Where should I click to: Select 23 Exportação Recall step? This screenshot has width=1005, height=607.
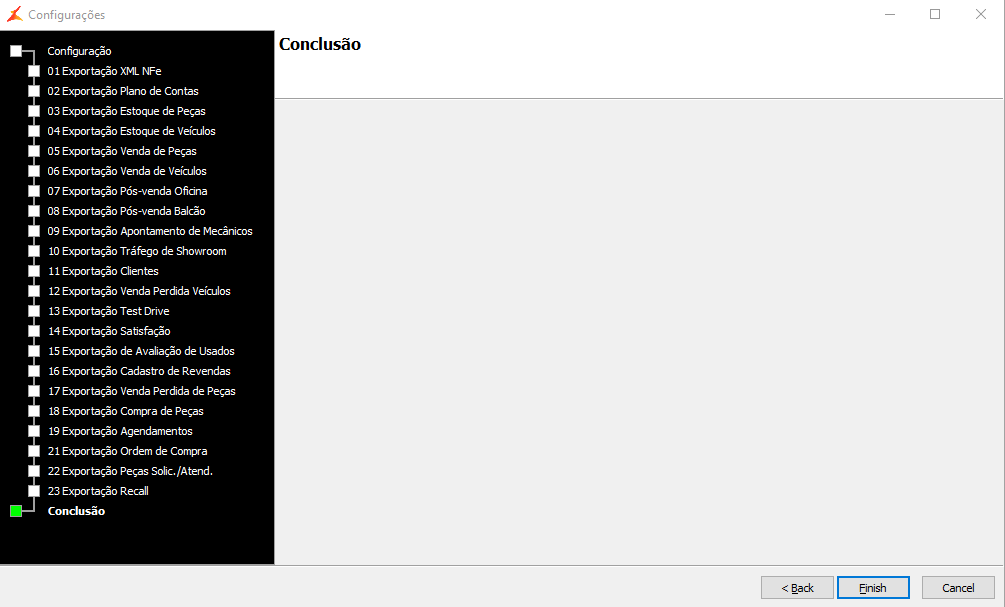click(x=98, y=491)
